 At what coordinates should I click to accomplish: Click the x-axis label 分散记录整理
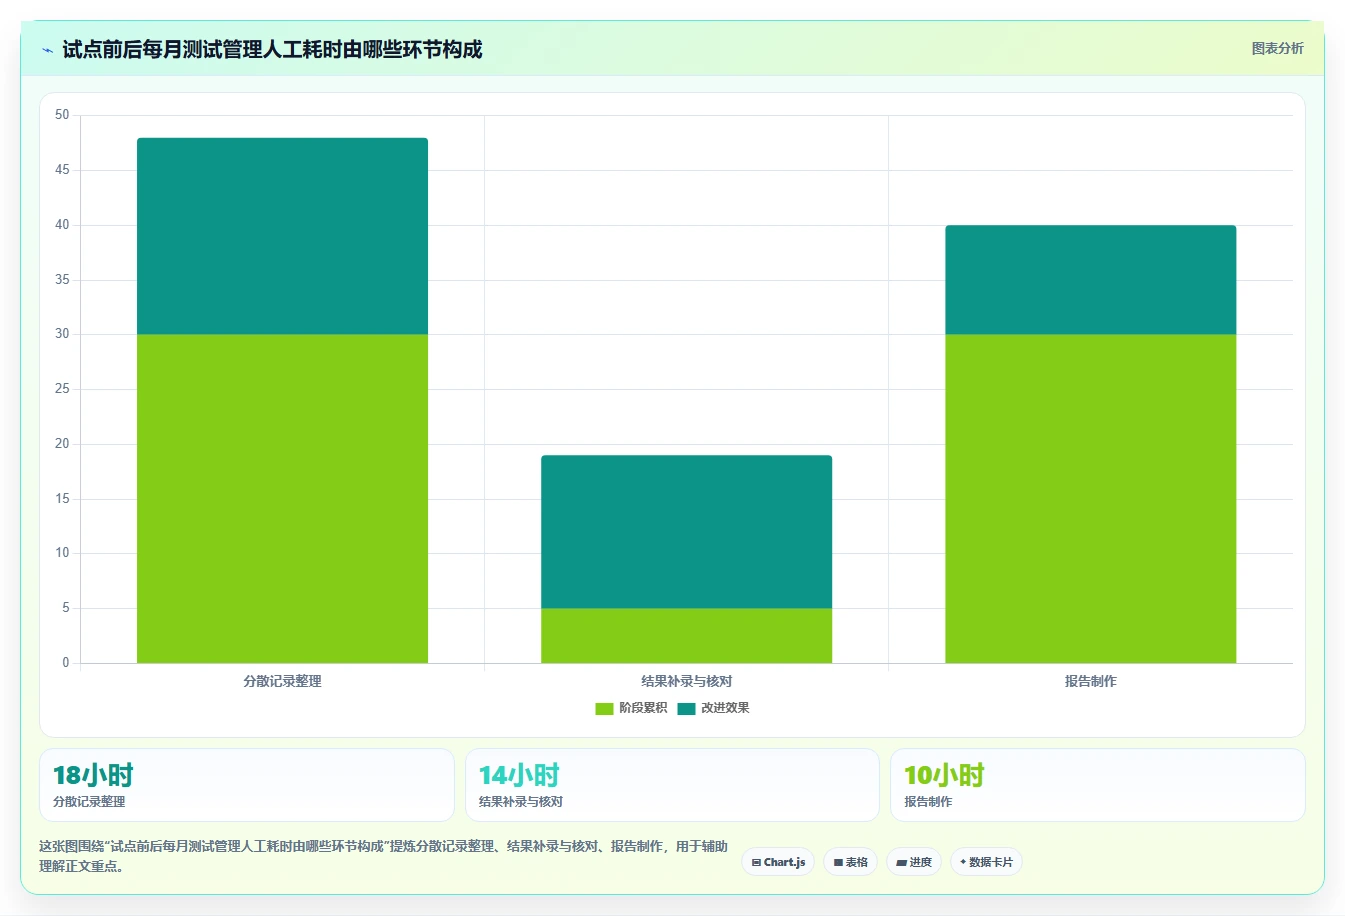point(282,681)
